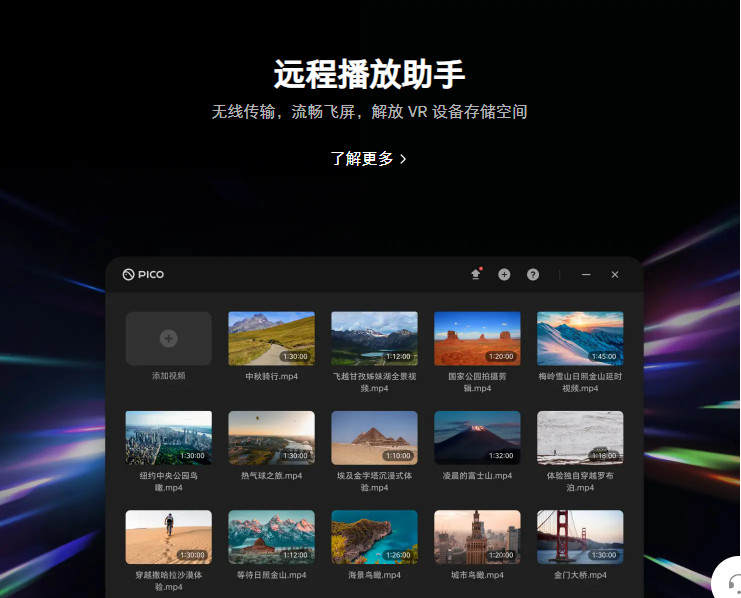
Task: Click the file name 纽约中央公园鸟瞰.mp4
Action: click(x=169, y=482)
